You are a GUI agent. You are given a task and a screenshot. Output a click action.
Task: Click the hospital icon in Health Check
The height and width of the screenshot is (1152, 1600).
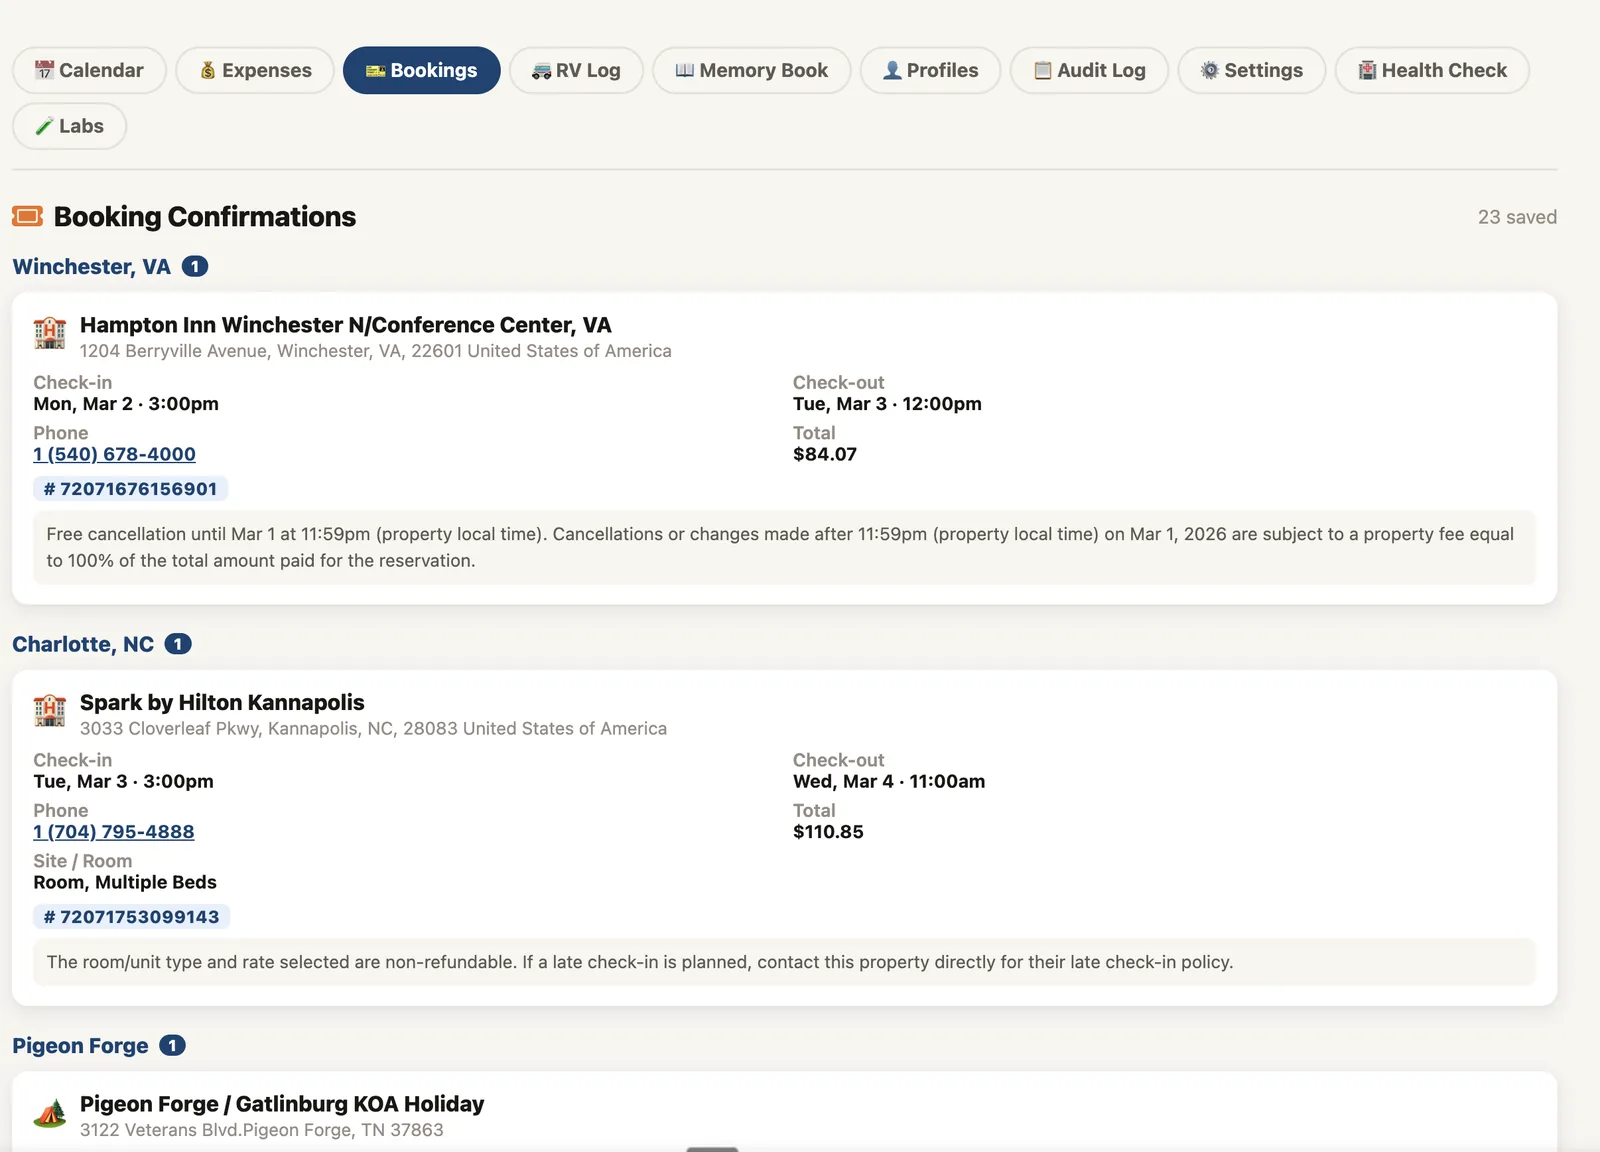(1367, 70)
